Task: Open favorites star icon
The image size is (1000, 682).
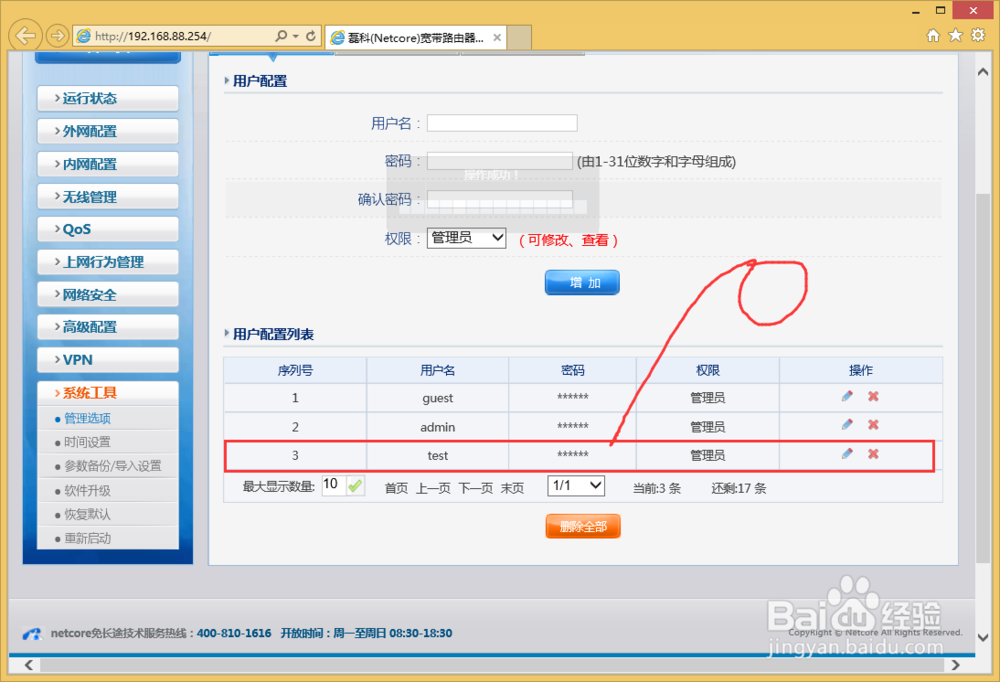Action: pyautogui.click(x=955, y=35)
